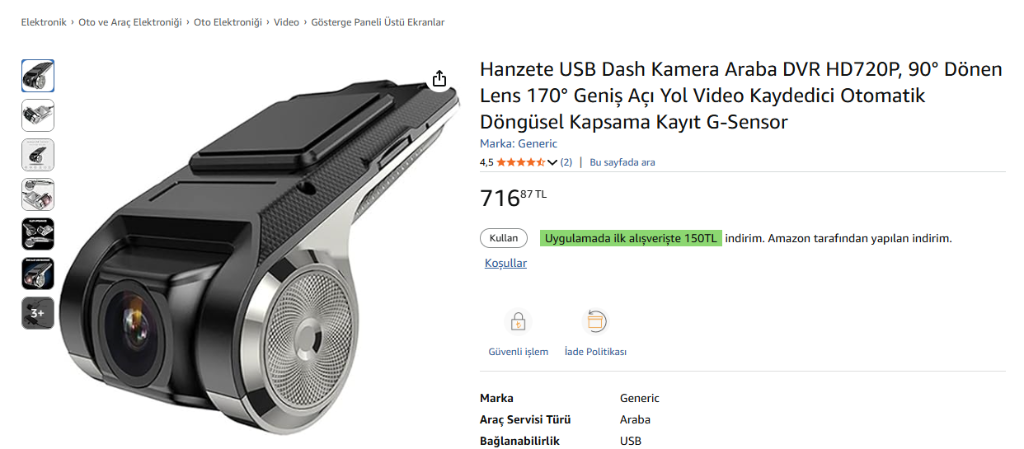Expand the rating breakdown chevron
The width and height of the screenshot is (1024, 449).
pos(552,162)
